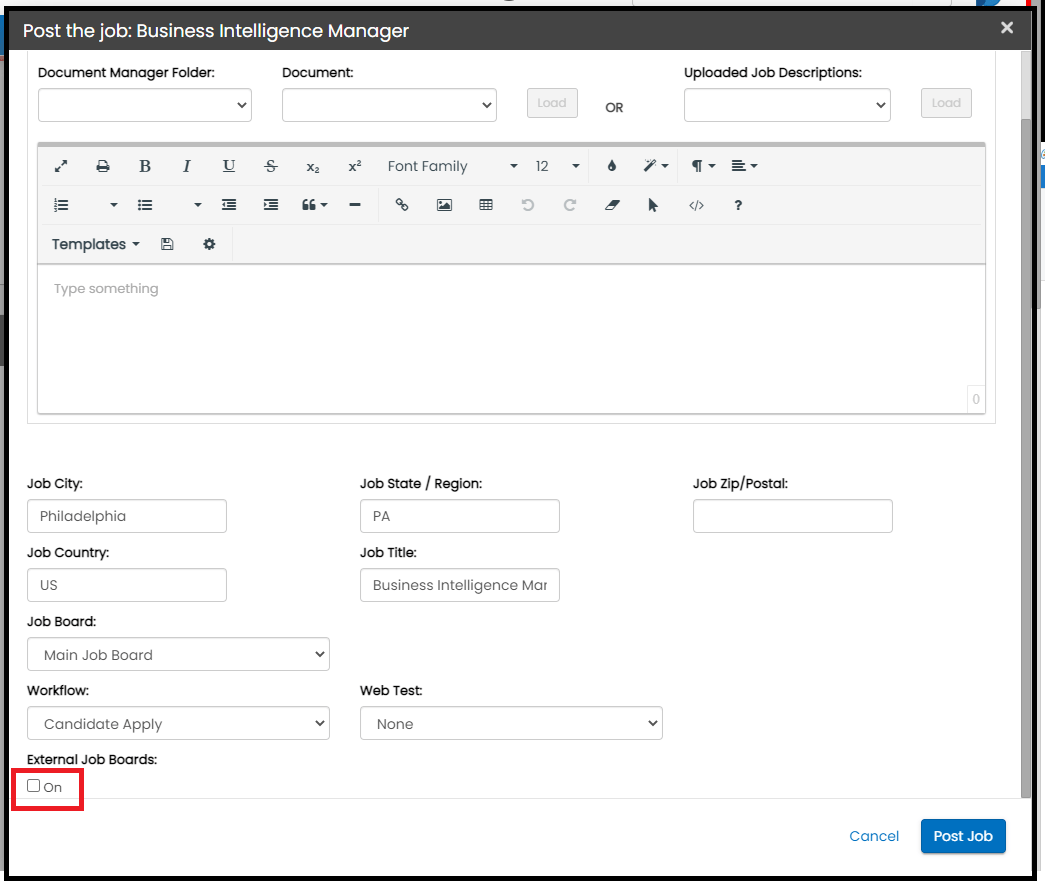Open the Web Test dropdown
This screenshot has height=891, width=1045.
click(x=511, y=724)
